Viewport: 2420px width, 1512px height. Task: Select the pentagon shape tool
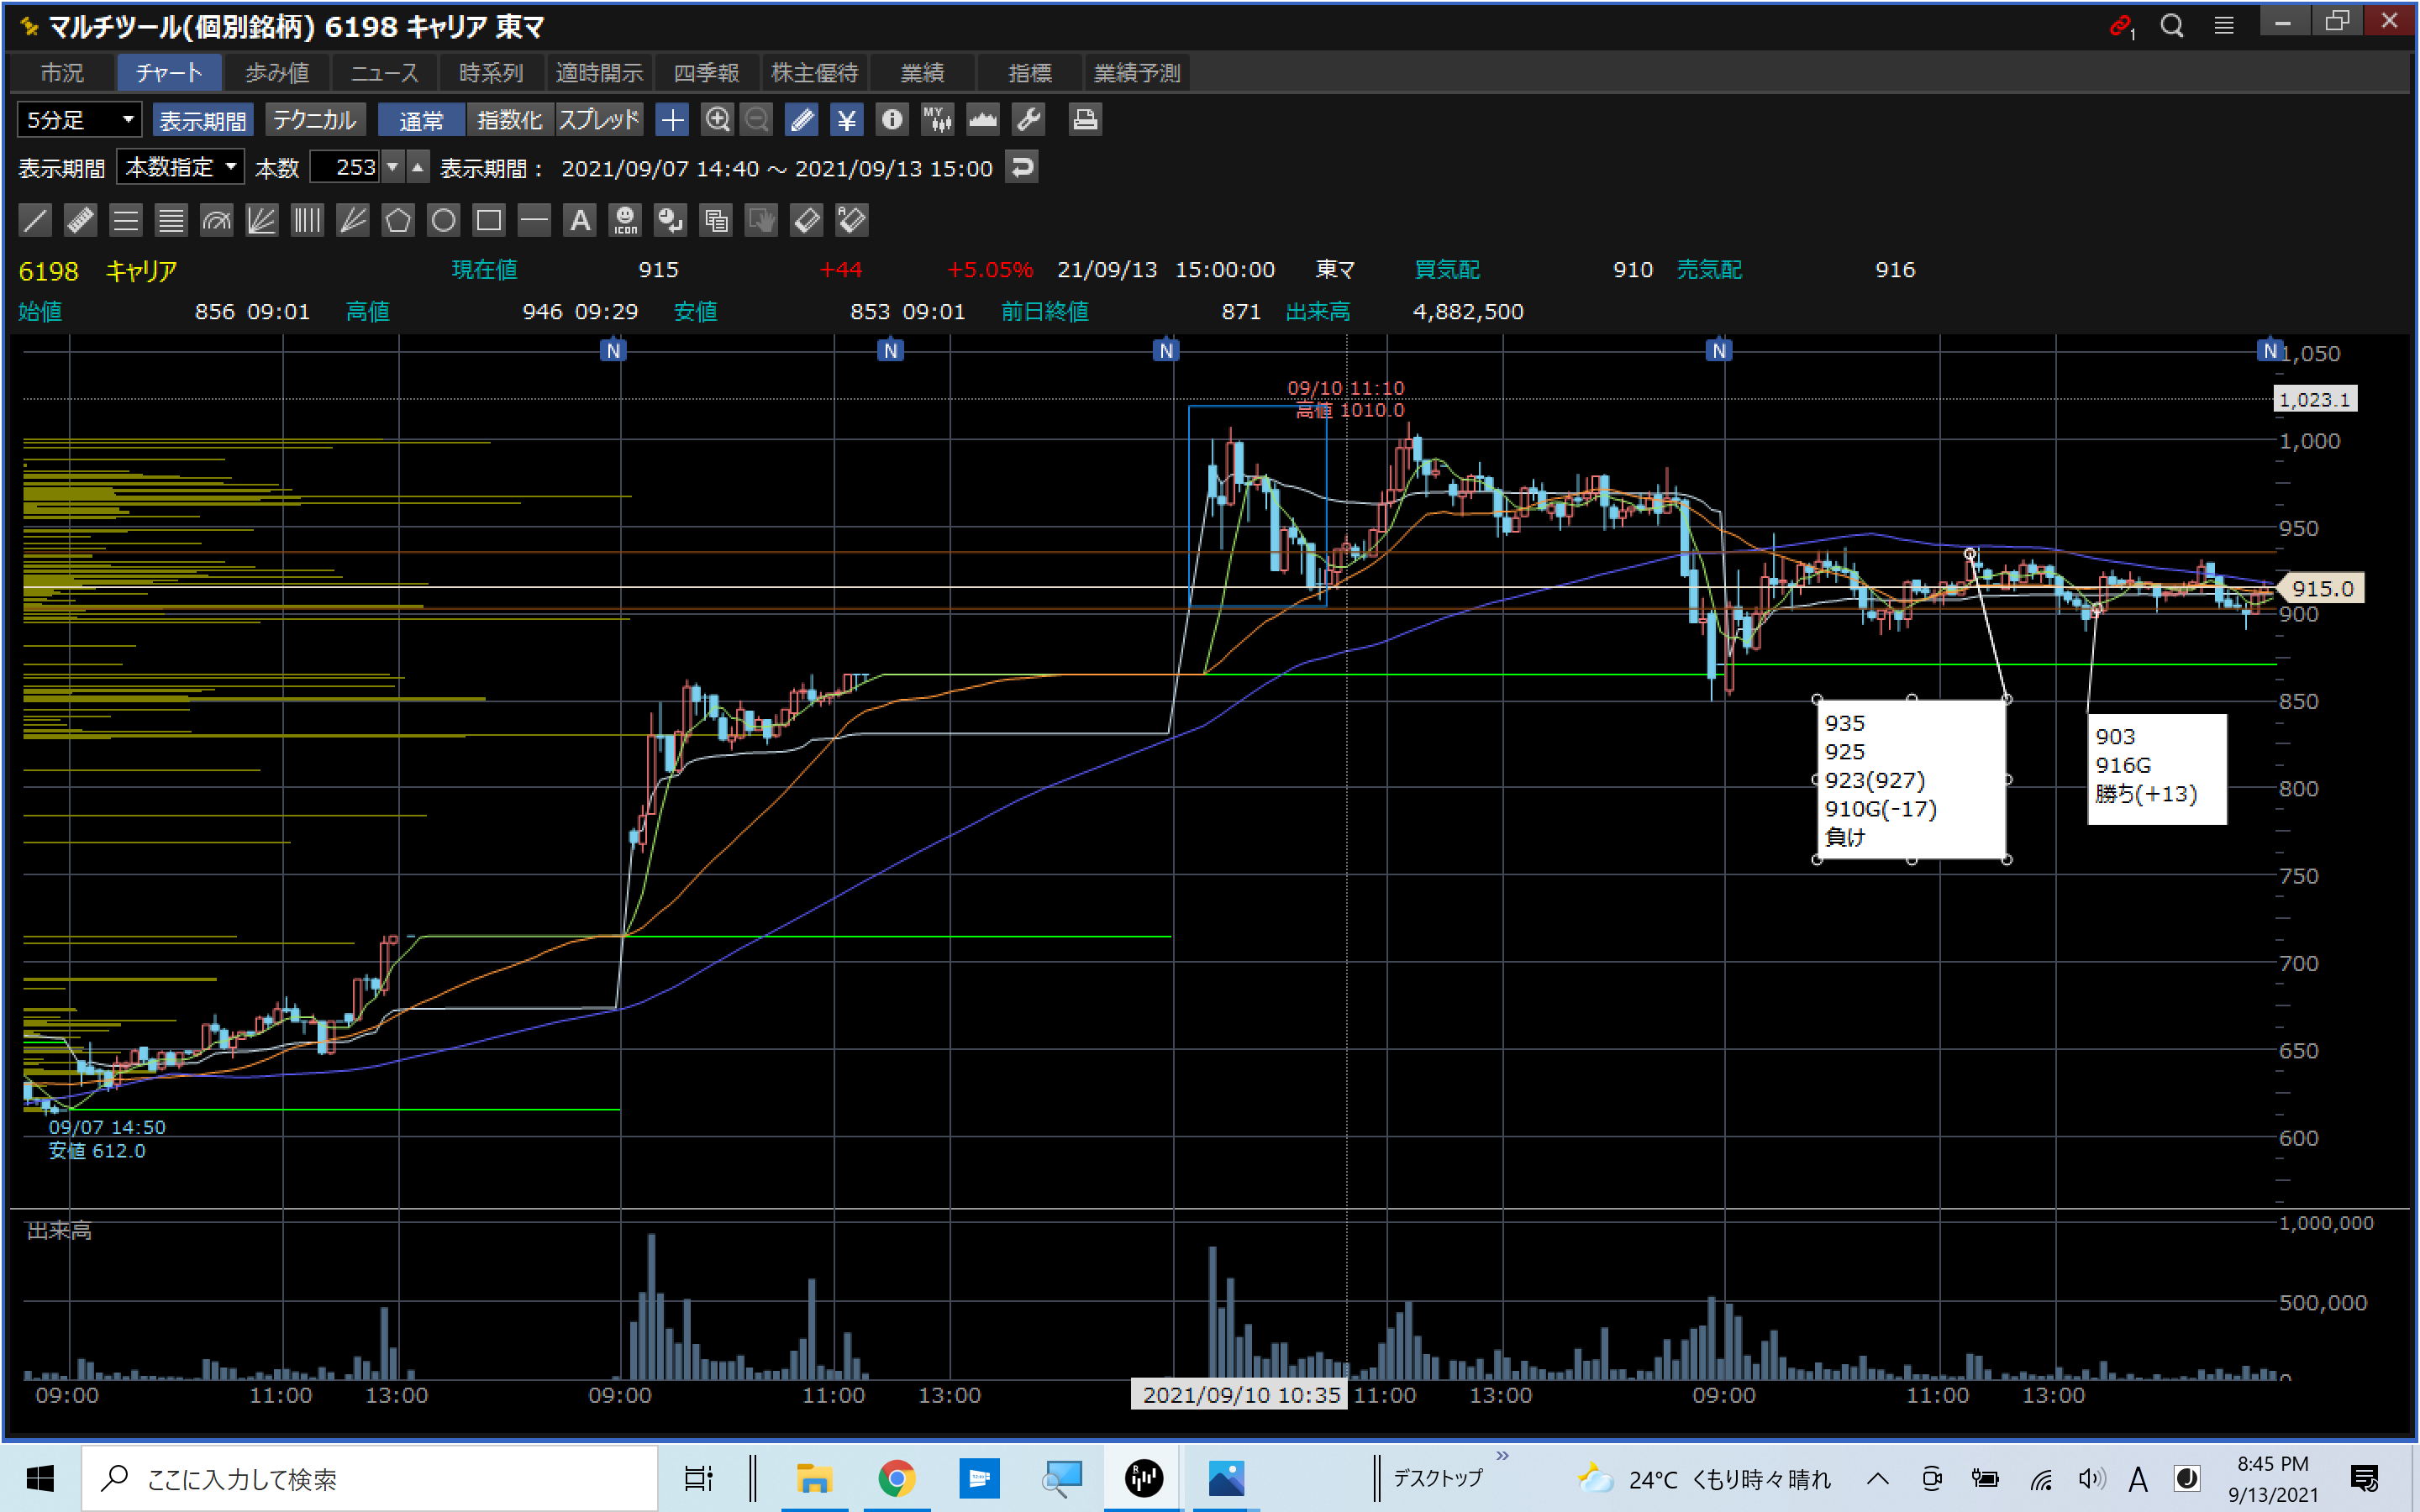(x=398, y=220)
